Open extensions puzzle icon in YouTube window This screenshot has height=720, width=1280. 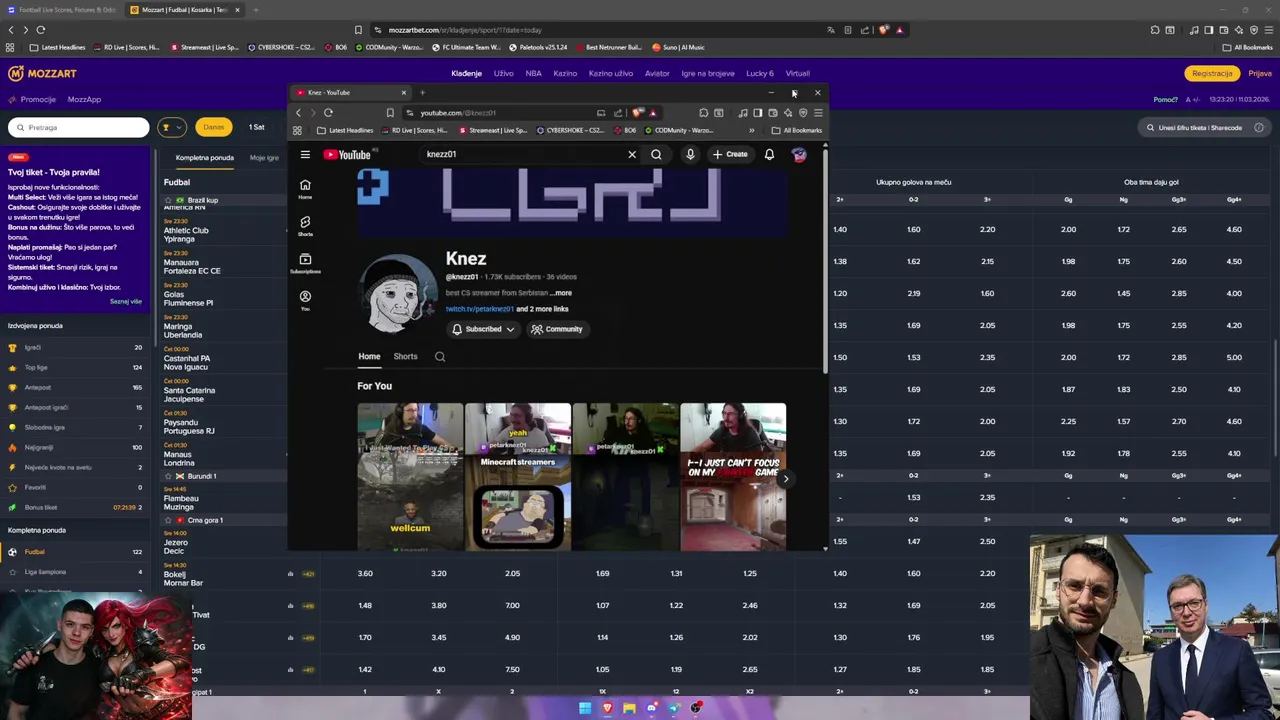click(x=704, y=113)
